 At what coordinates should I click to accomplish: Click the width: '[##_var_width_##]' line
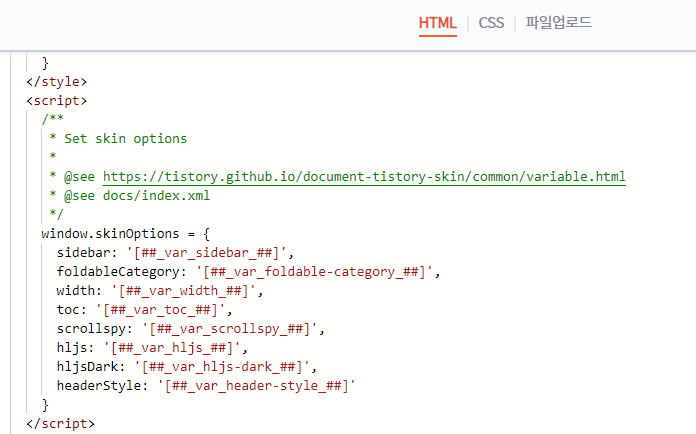(160, 291)
